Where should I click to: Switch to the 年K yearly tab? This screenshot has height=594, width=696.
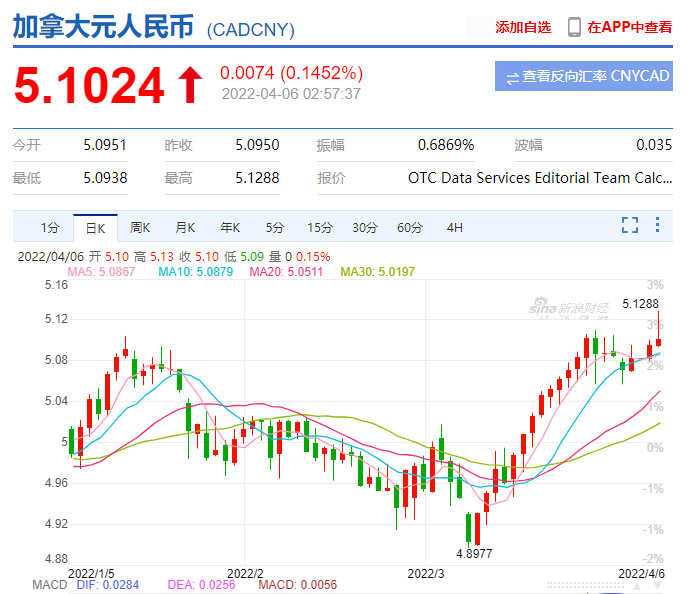pos(230,228)
